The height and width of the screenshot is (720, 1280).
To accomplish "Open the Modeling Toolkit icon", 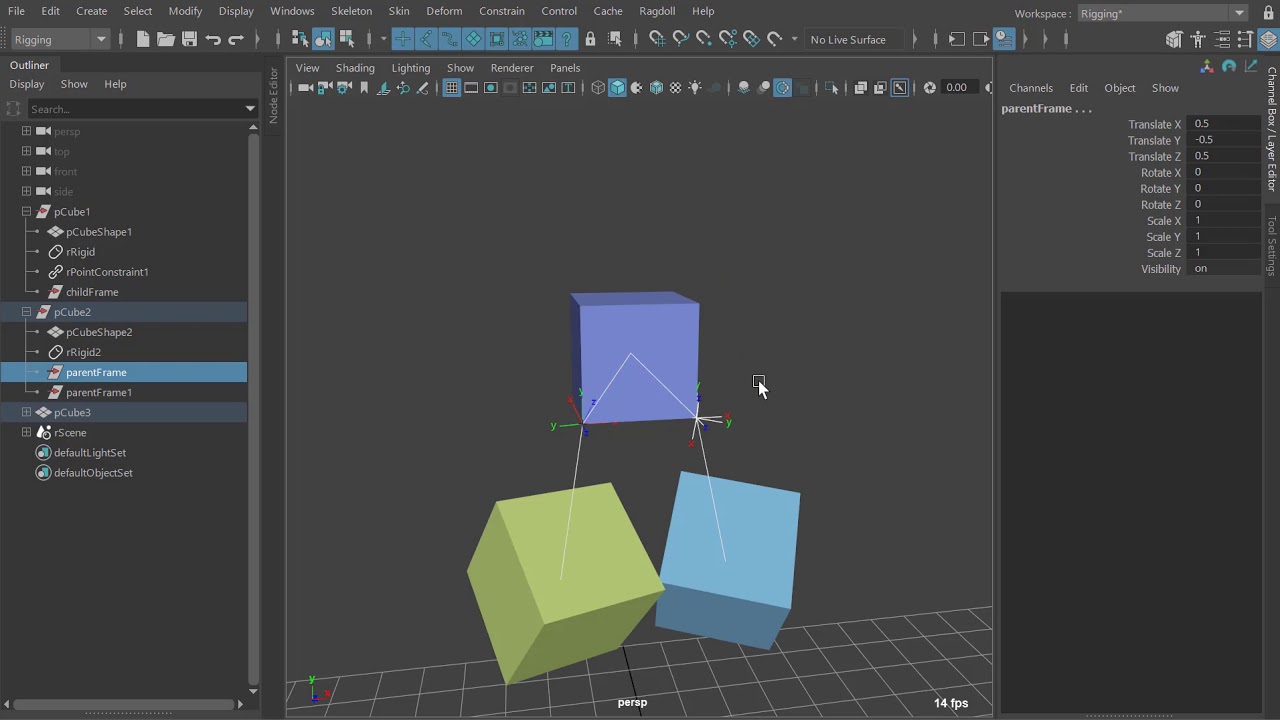I will [x=1175, y=39].
